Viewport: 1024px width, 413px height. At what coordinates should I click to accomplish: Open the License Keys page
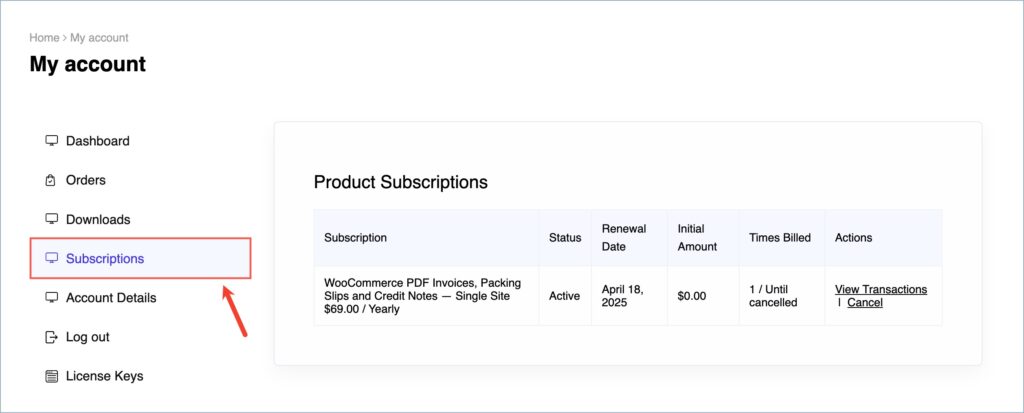pos(104,376)
